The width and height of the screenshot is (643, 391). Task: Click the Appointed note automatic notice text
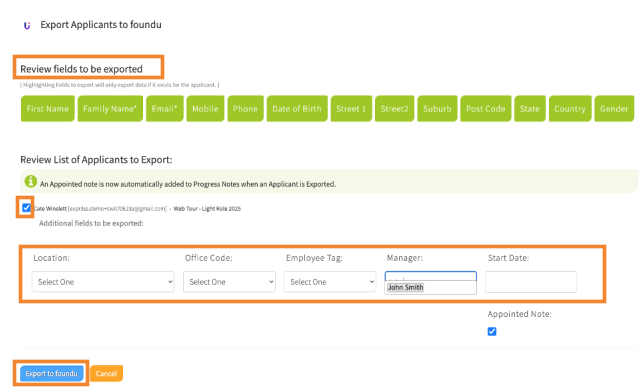188,184
